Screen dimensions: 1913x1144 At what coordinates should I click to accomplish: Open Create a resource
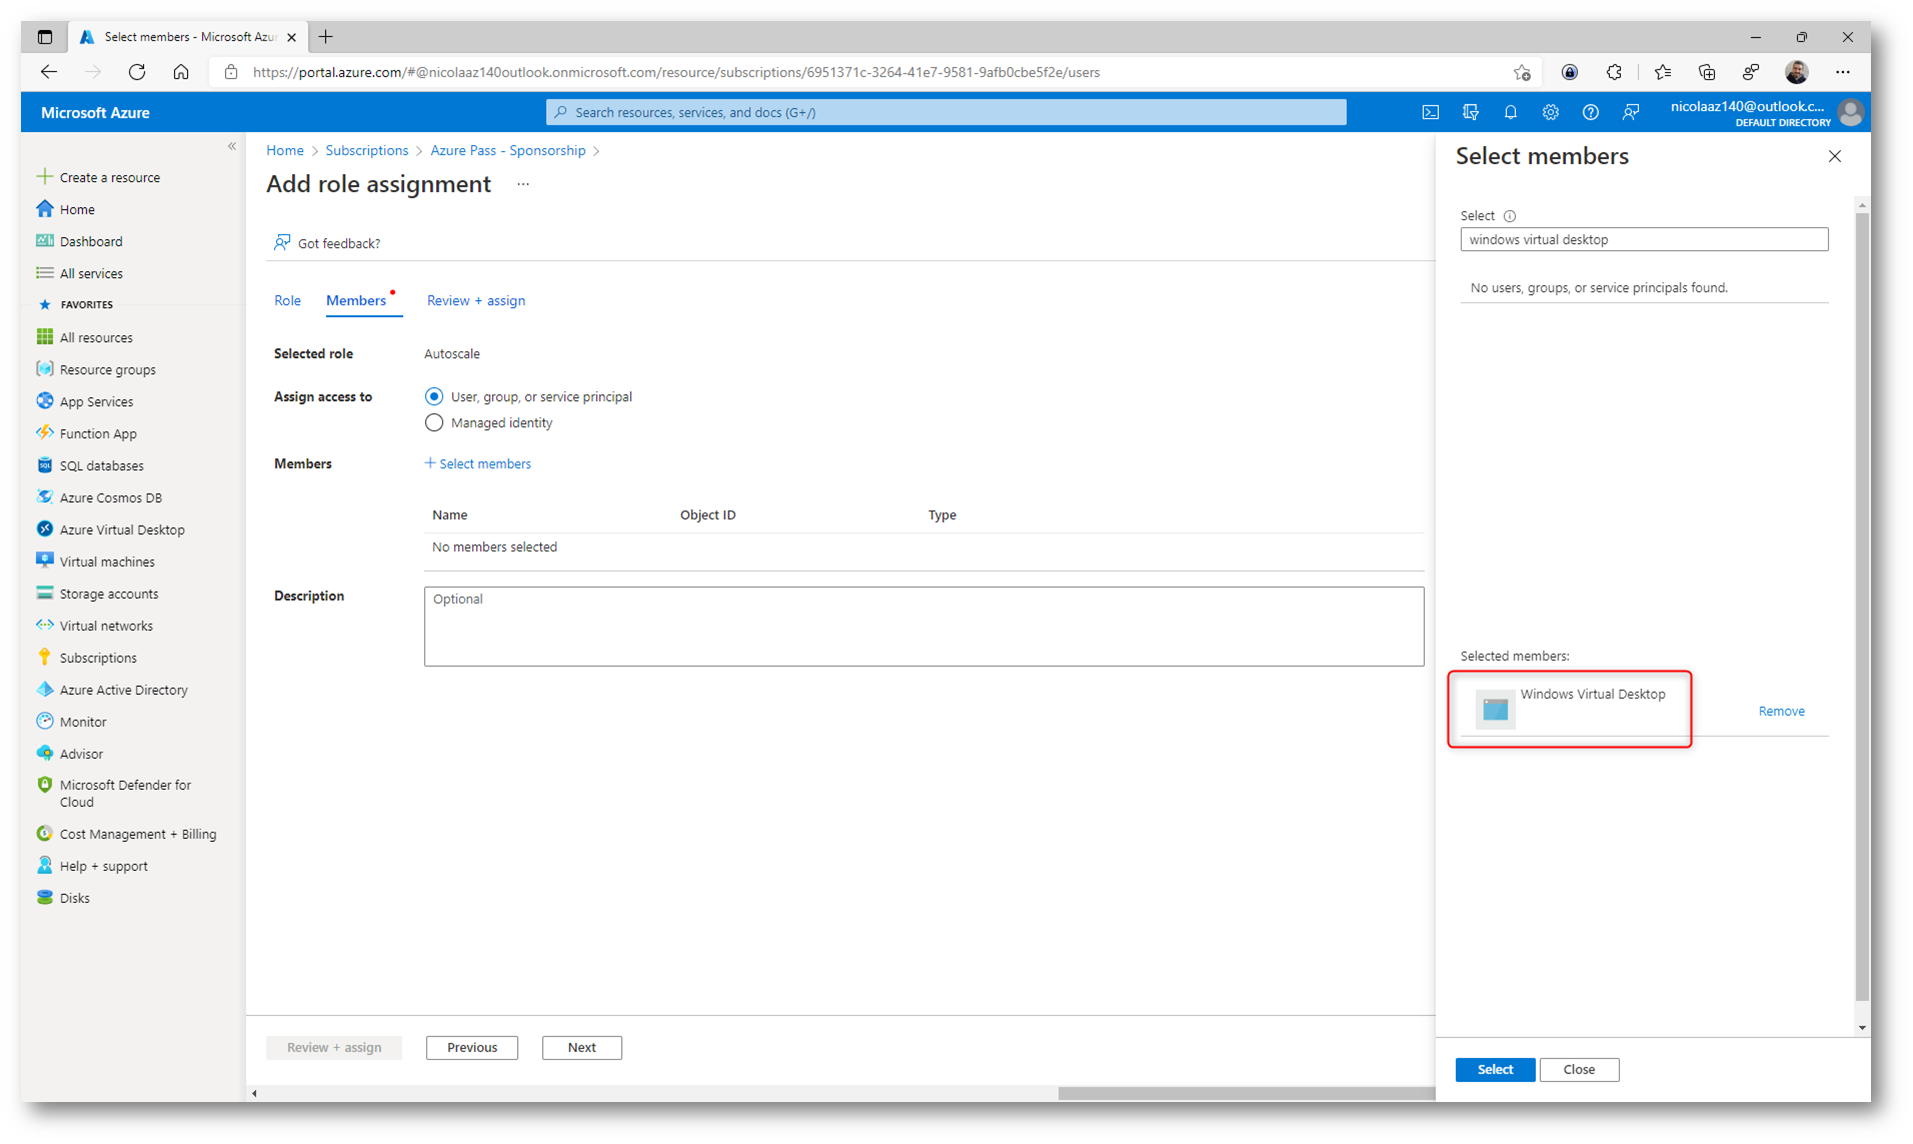click(x=98, y=177)
